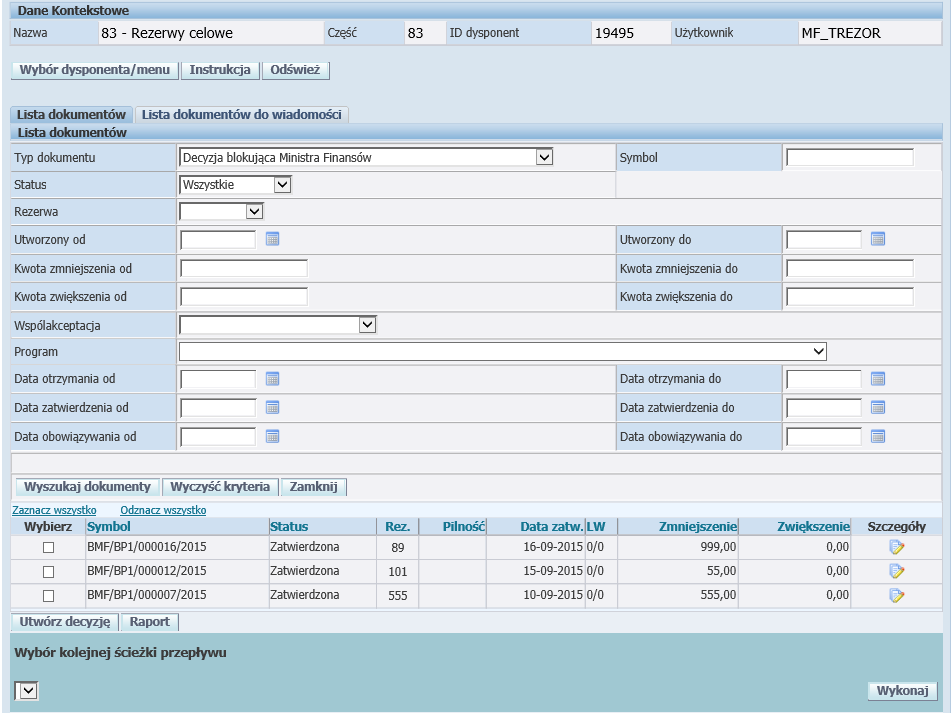Click the Zamknij button
The height and width of the screenshot is (713, 951).
click(x=314, y=487)
